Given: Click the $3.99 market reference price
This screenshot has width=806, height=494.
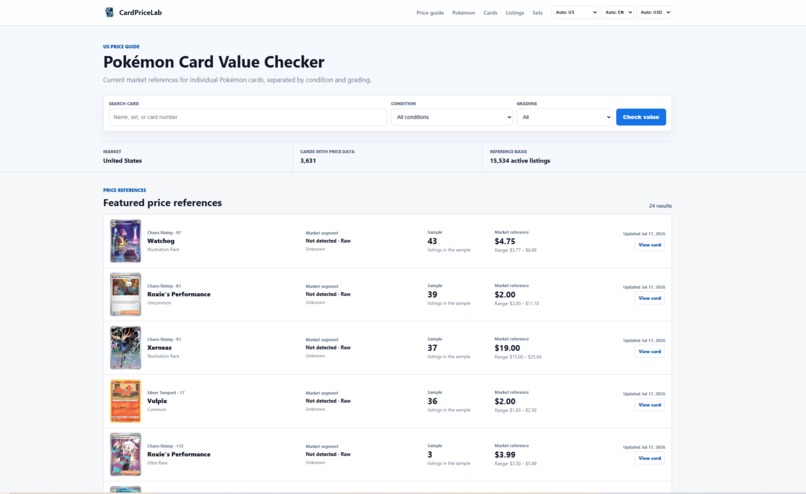Looking at the screenshot, I should (505, 455).
